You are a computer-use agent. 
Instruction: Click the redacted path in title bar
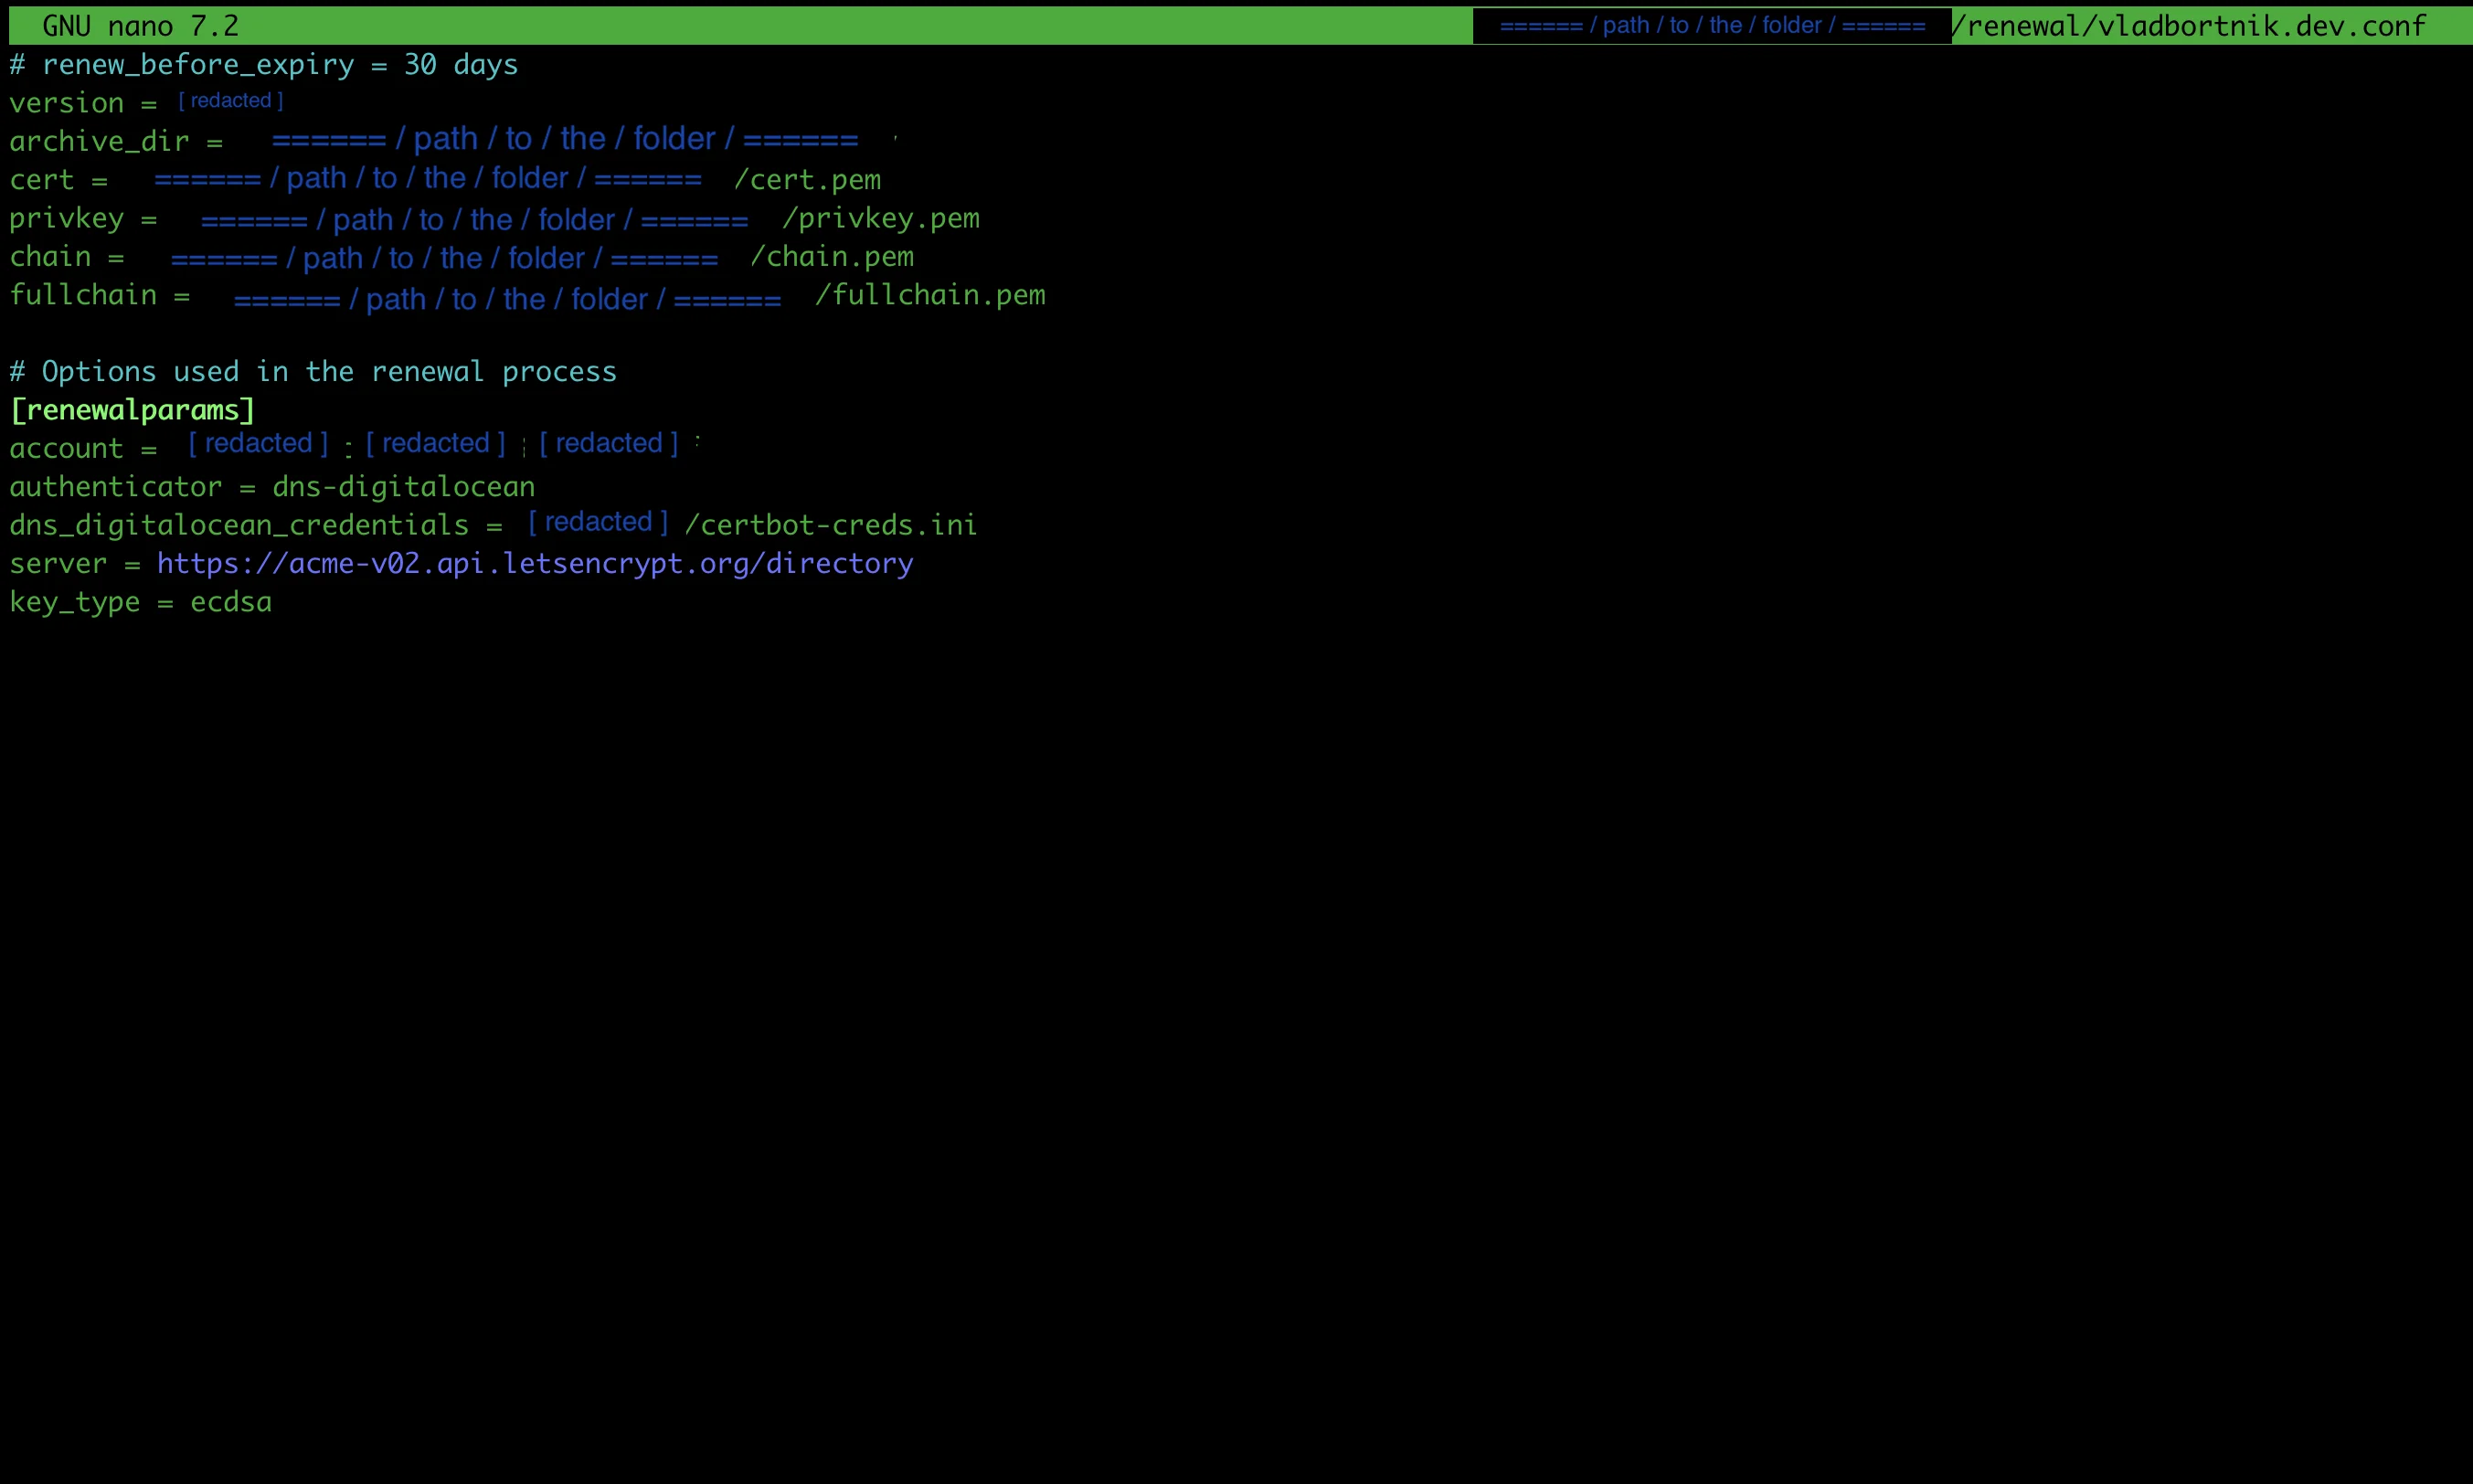point(1712,26)
